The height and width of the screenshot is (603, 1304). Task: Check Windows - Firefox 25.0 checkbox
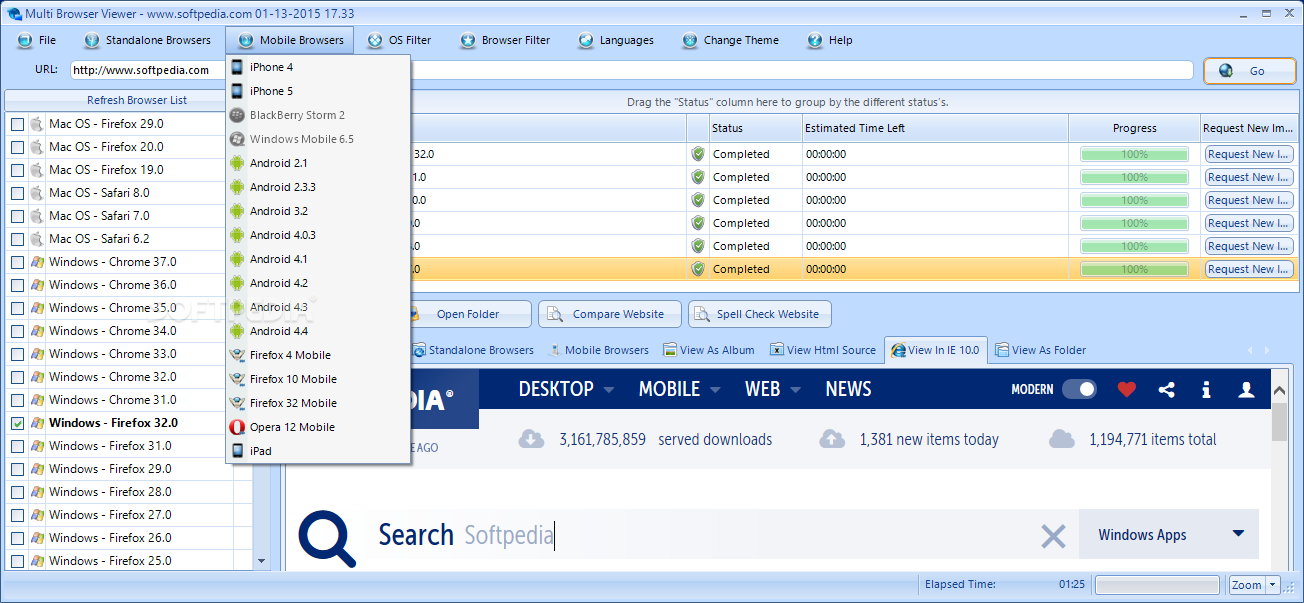coord(17,561)
